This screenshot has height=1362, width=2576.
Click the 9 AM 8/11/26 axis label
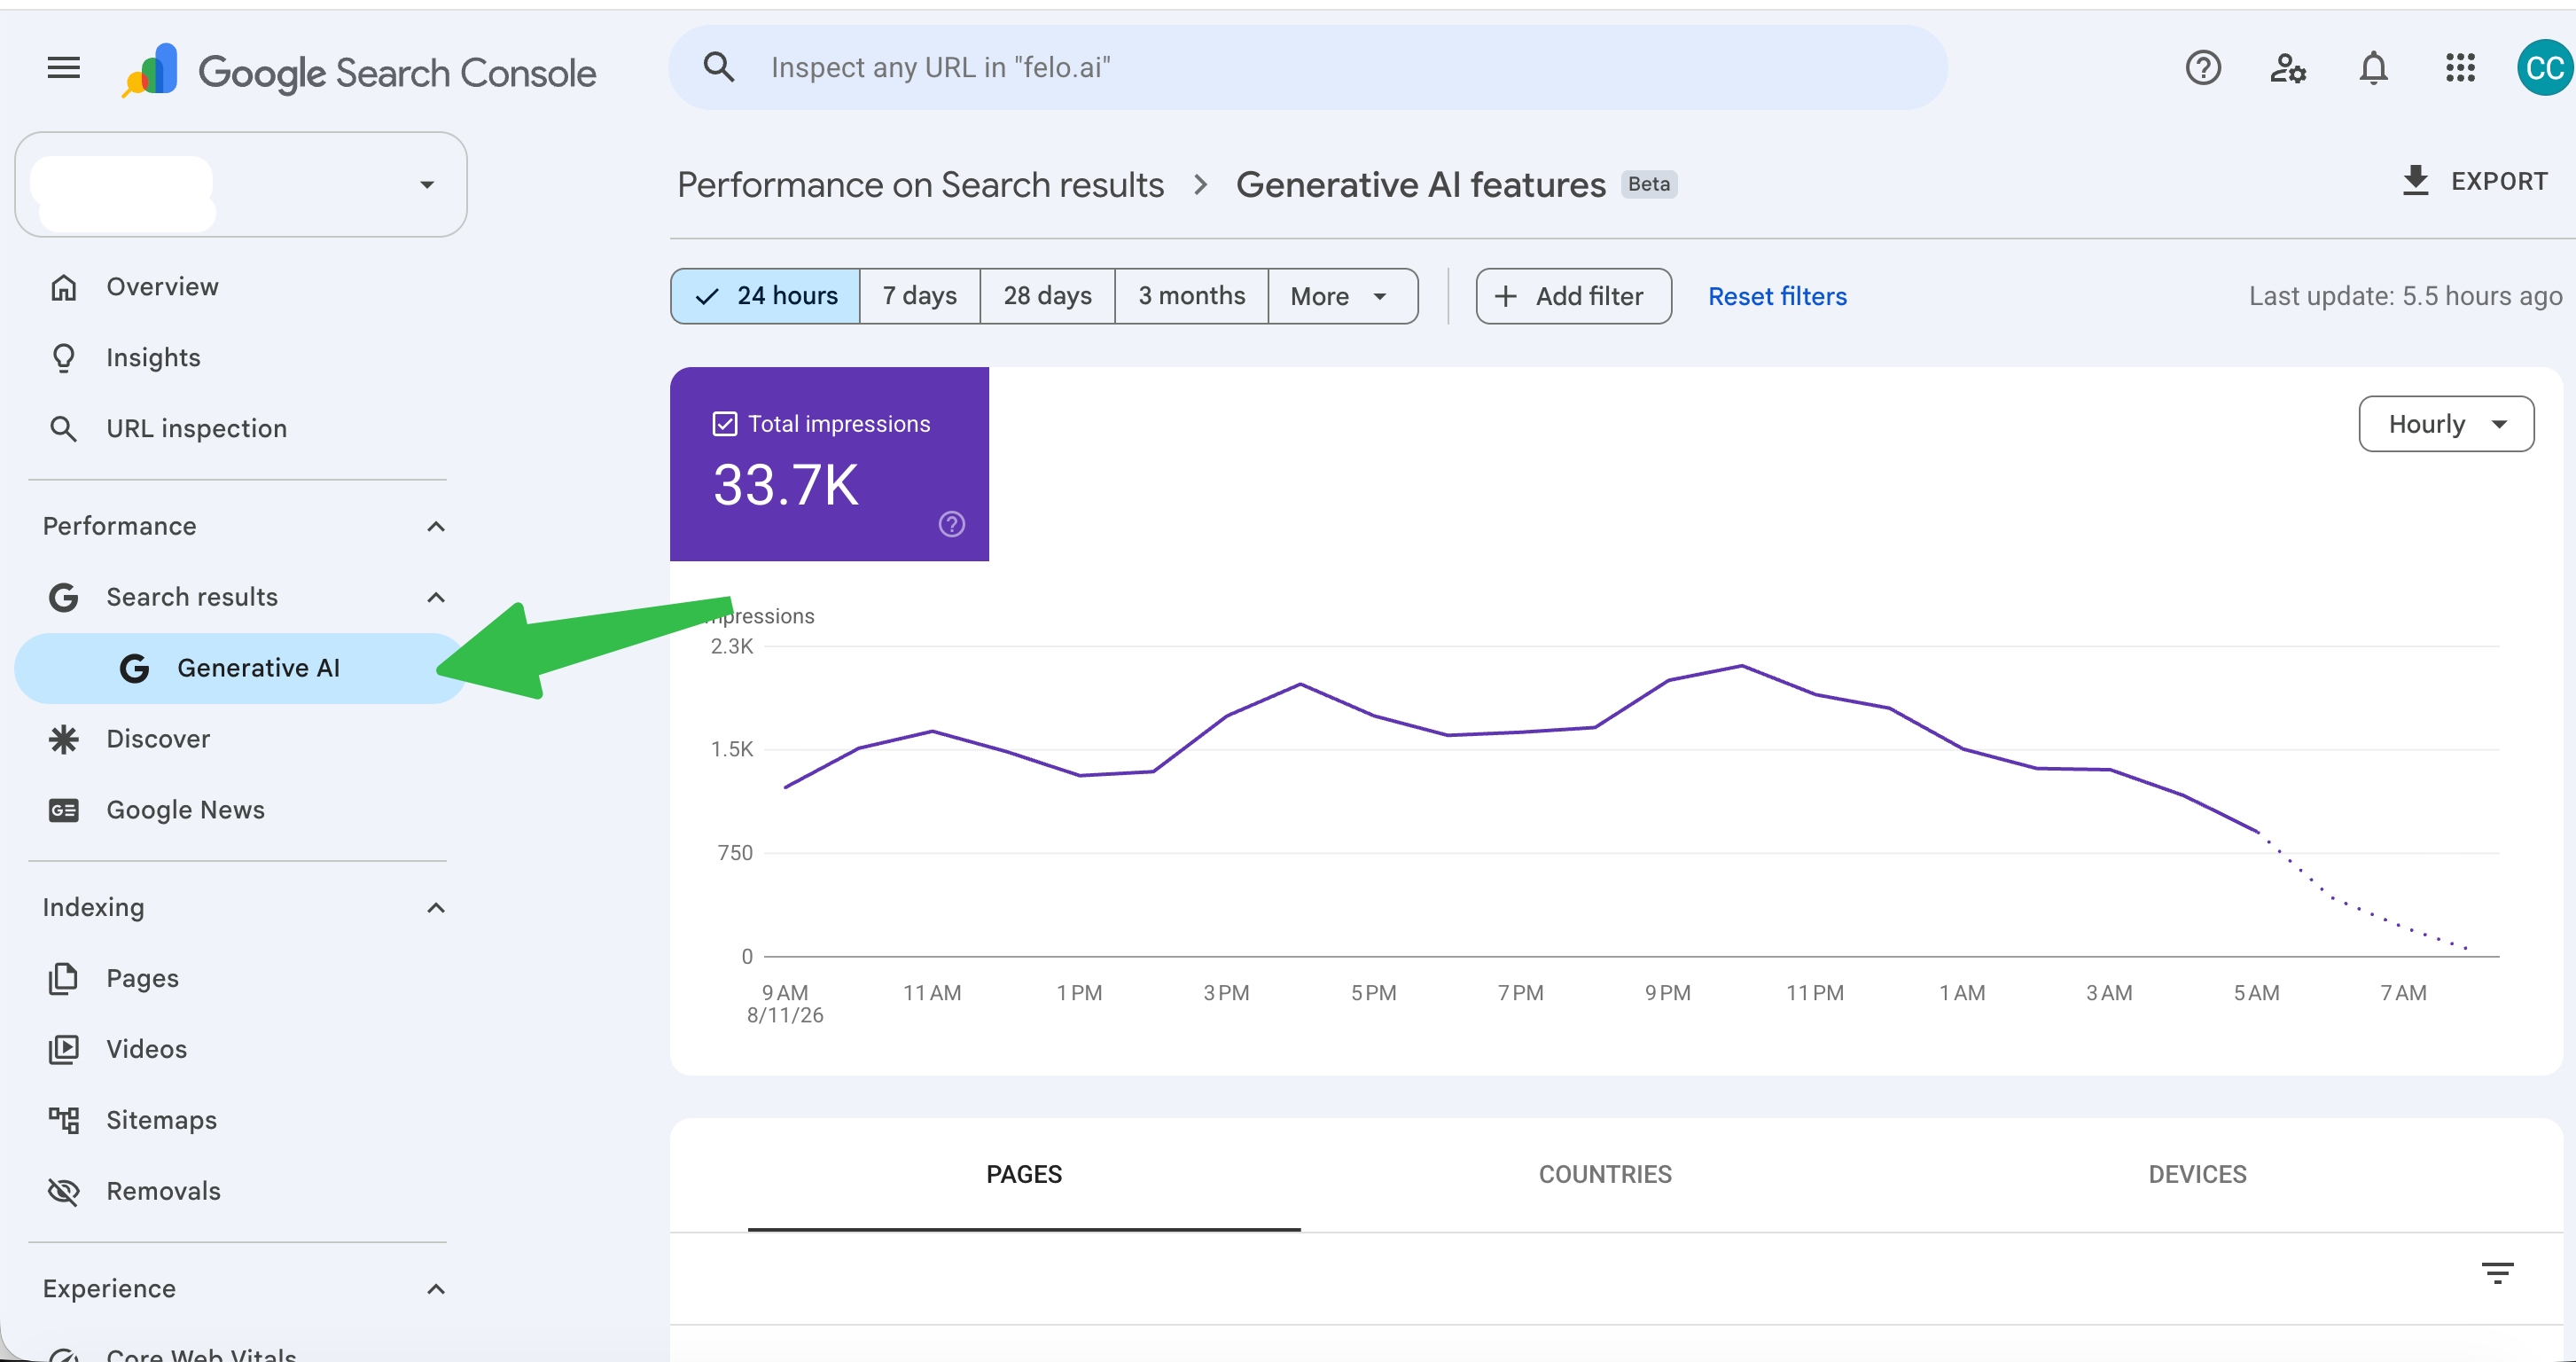[x=785, y=1003]
